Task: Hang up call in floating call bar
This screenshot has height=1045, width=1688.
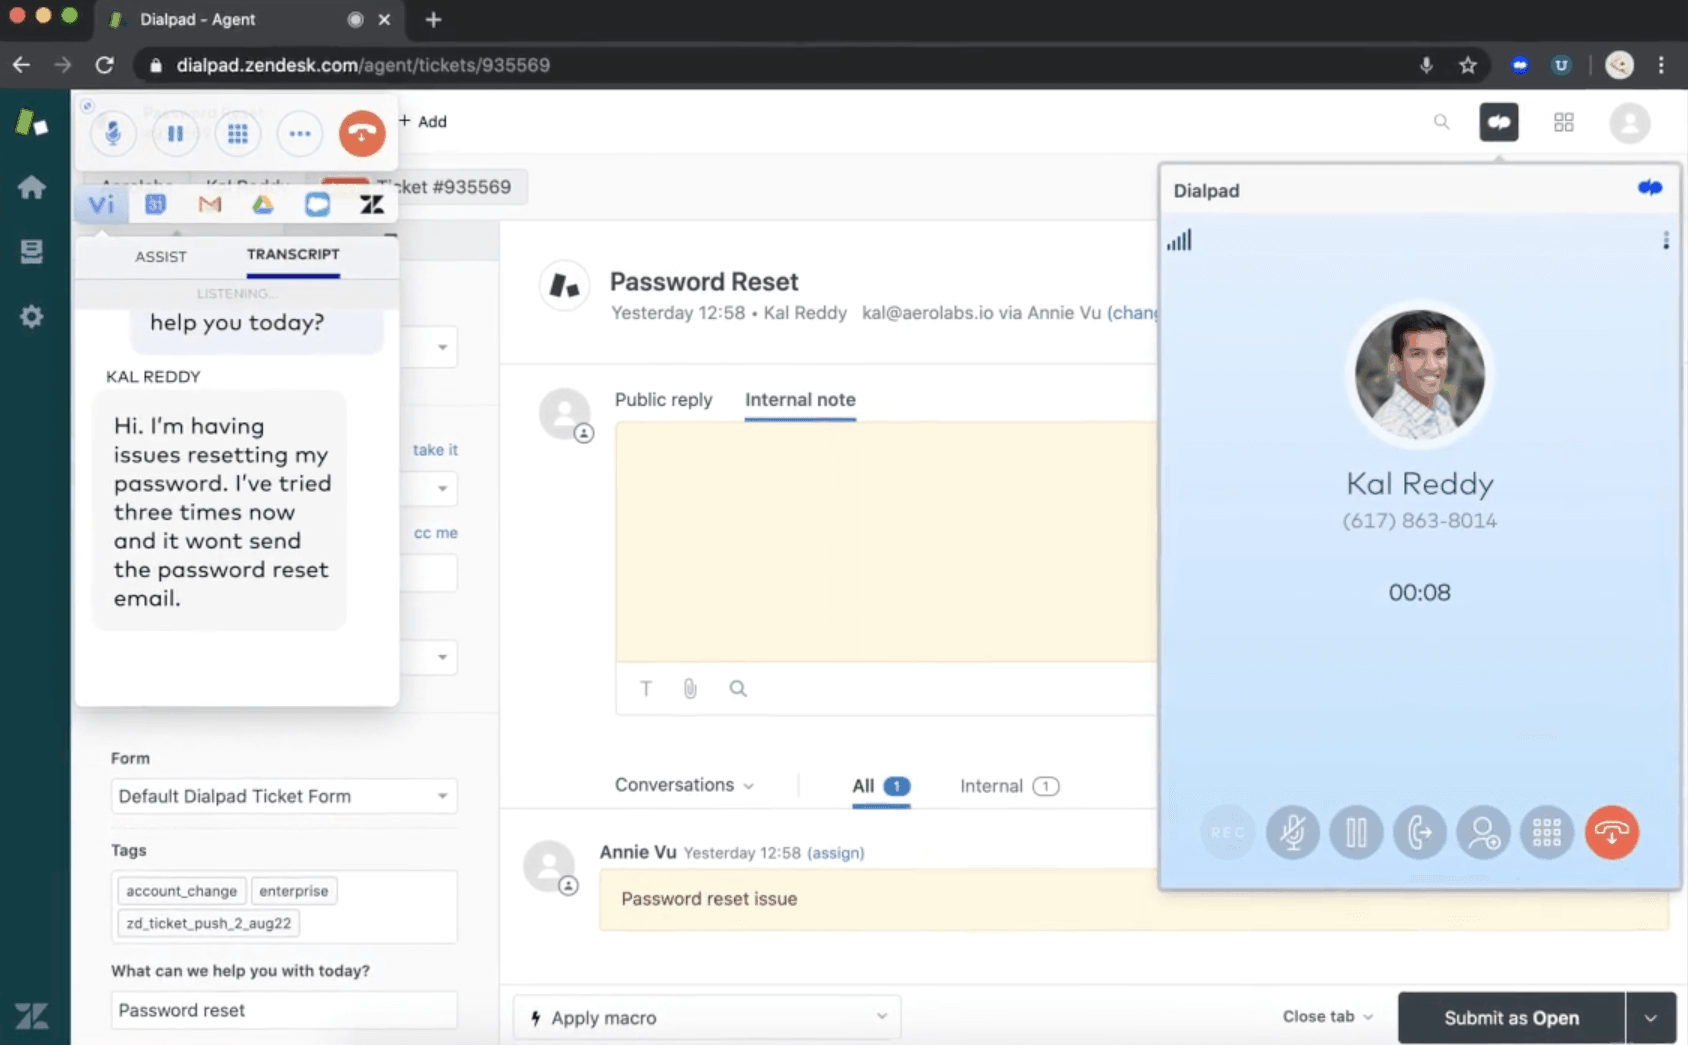Action: (x=362, y=133)
